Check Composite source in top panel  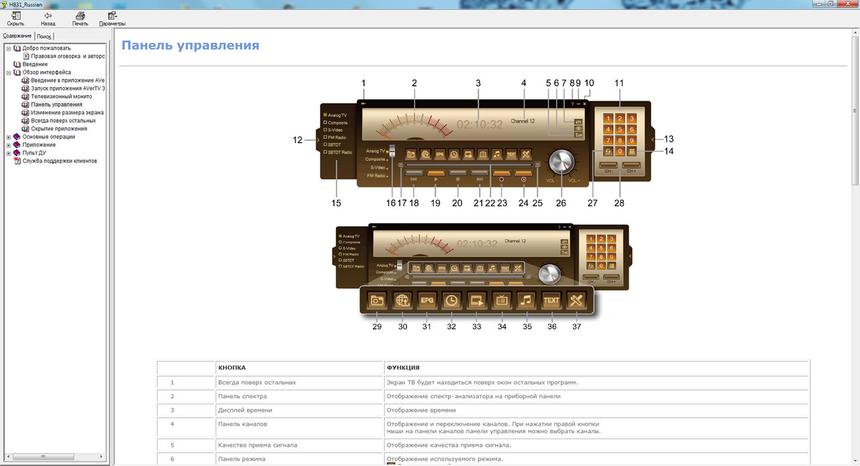click(x=325, y=122)
